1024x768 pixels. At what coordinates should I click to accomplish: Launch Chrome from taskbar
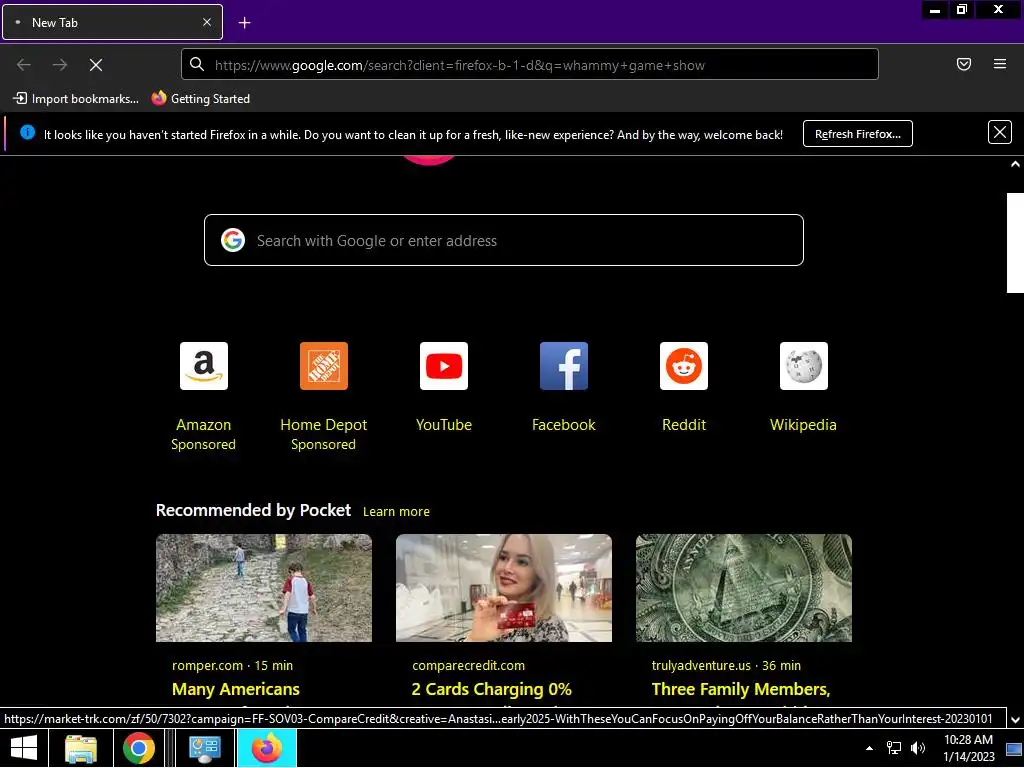click(x=138, y=748)
